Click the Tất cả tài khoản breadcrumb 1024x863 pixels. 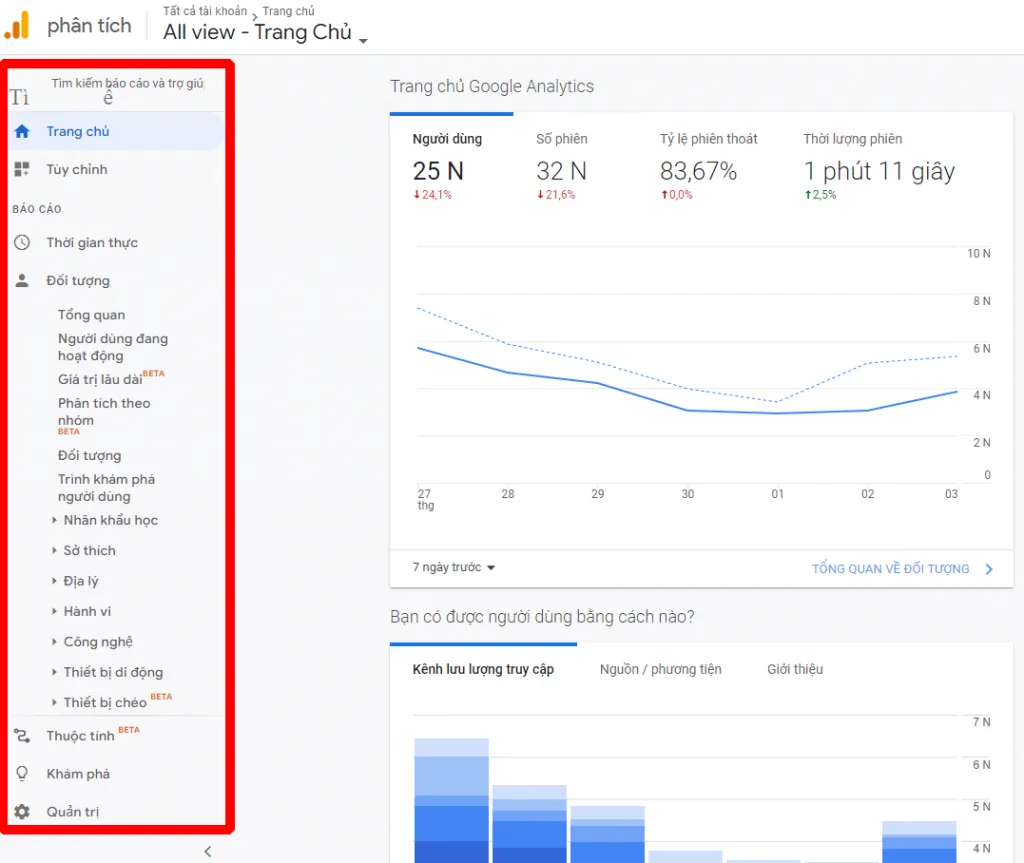click(205, 11)
